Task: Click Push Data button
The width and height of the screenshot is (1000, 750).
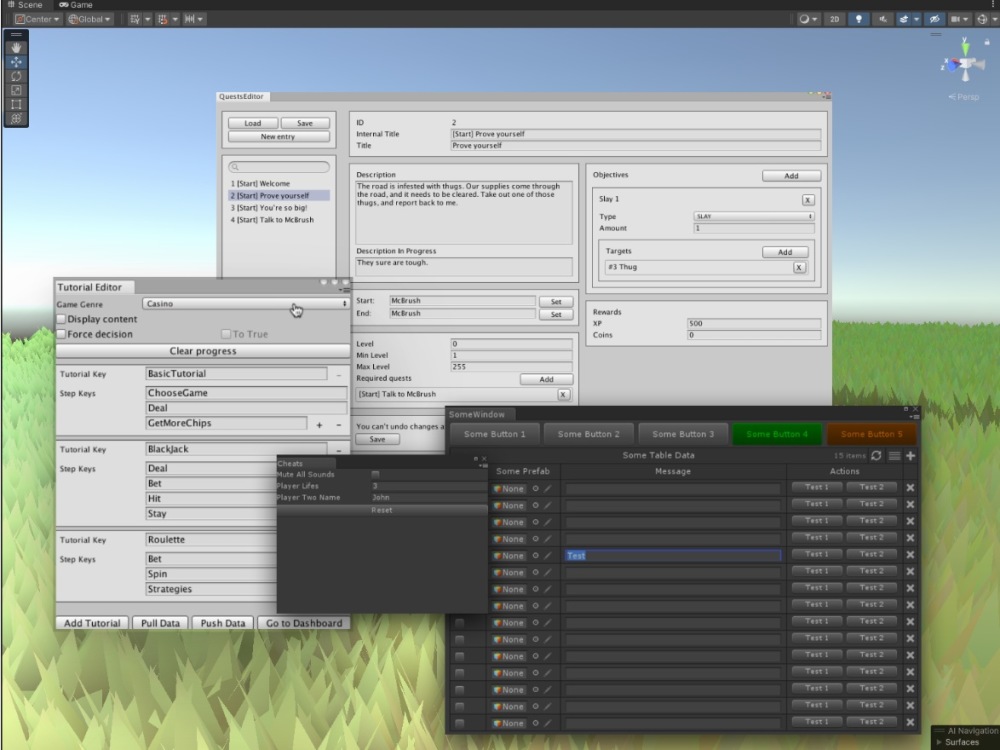Action: coord(223,623)
